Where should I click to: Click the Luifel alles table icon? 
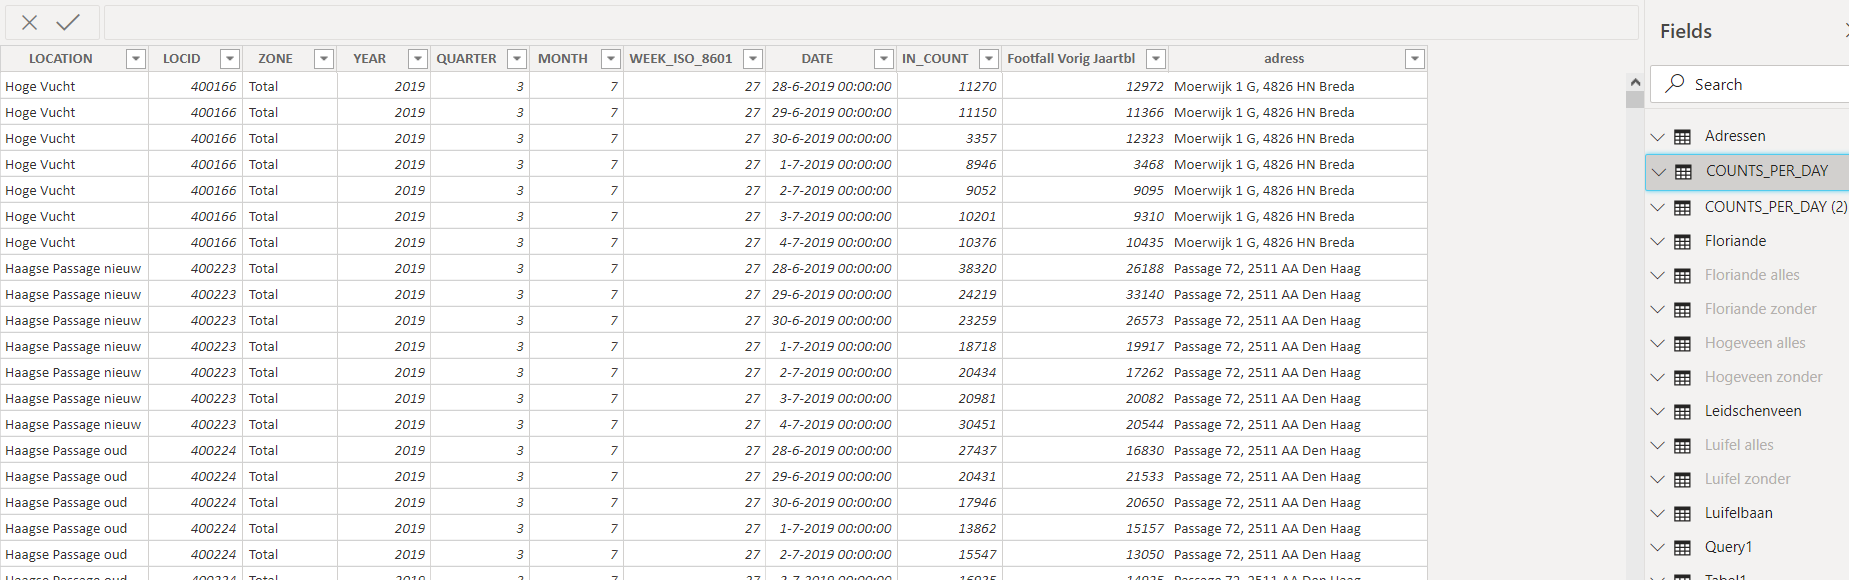pos(1683,446)
